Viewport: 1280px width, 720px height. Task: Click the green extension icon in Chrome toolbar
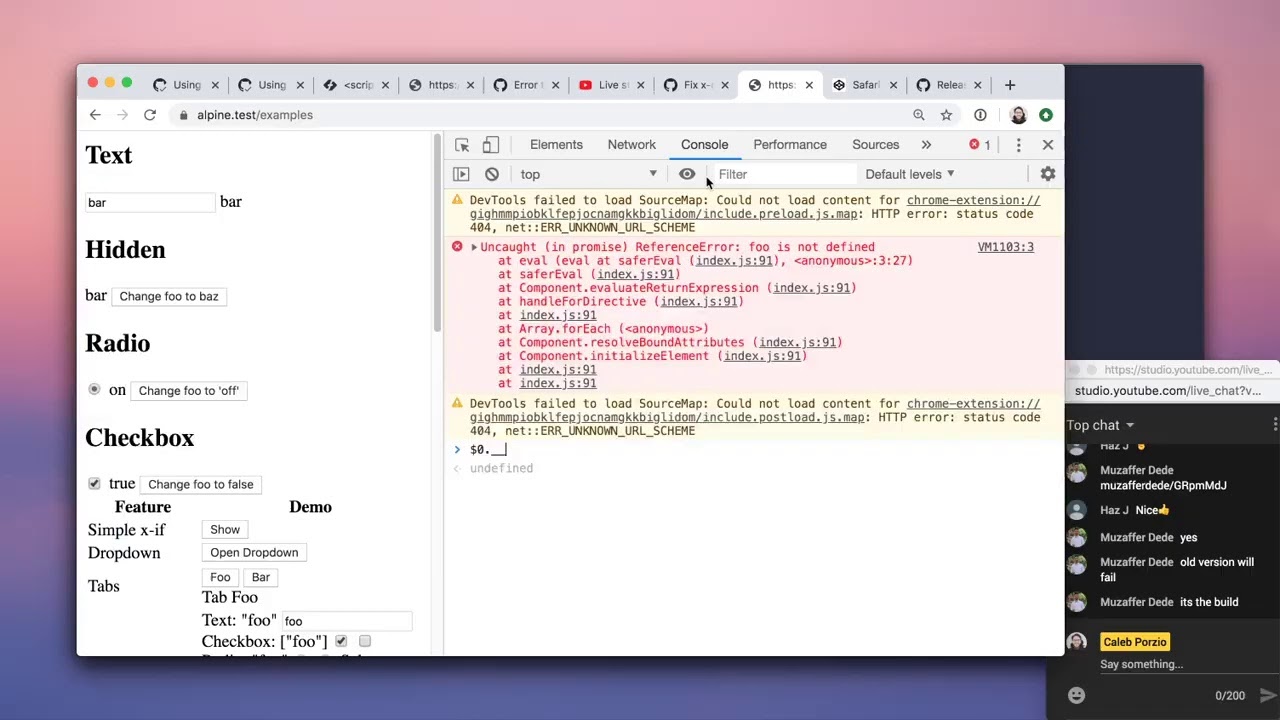(1046, 115)
